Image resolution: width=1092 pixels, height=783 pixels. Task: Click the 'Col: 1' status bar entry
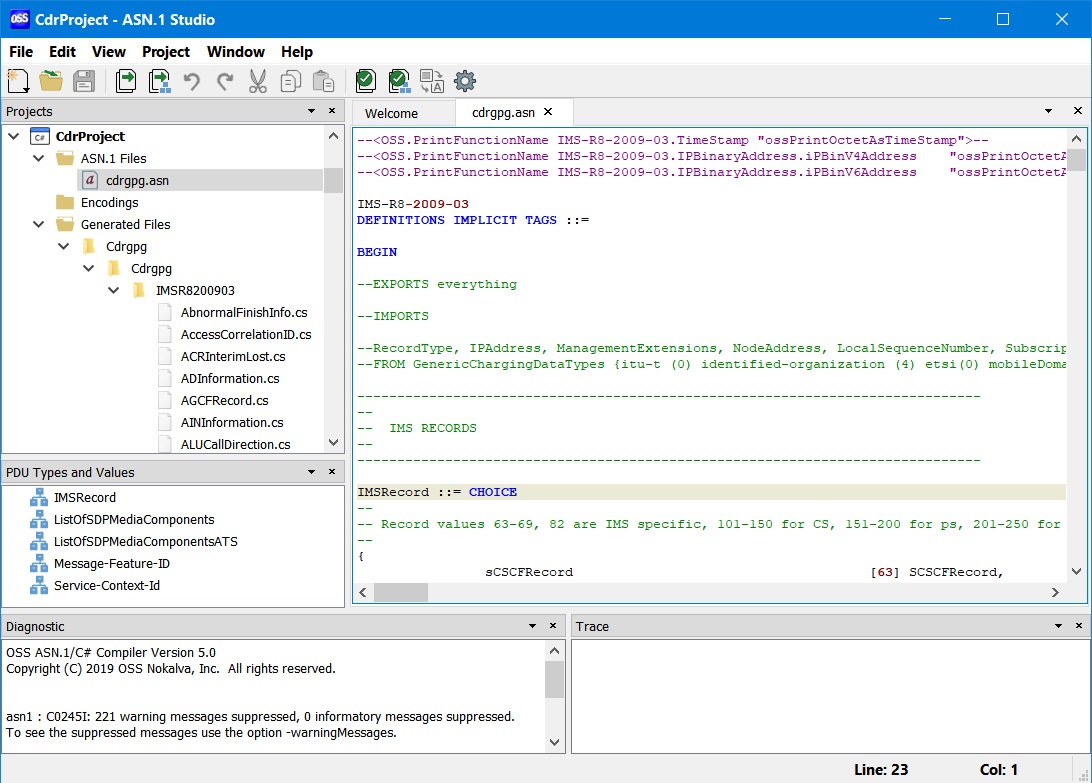tap(999, 770)
